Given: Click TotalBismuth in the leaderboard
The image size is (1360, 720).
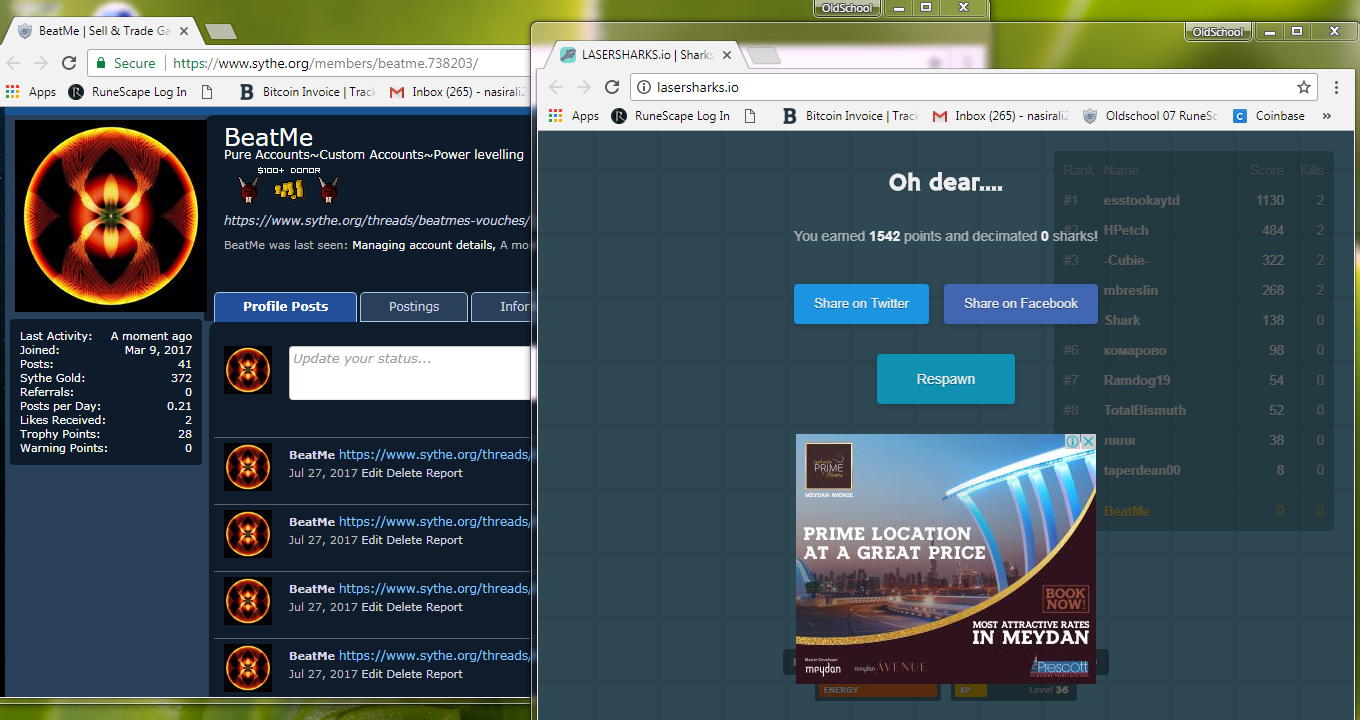Looking at the screenshot, I should (x=1145, y=411).
